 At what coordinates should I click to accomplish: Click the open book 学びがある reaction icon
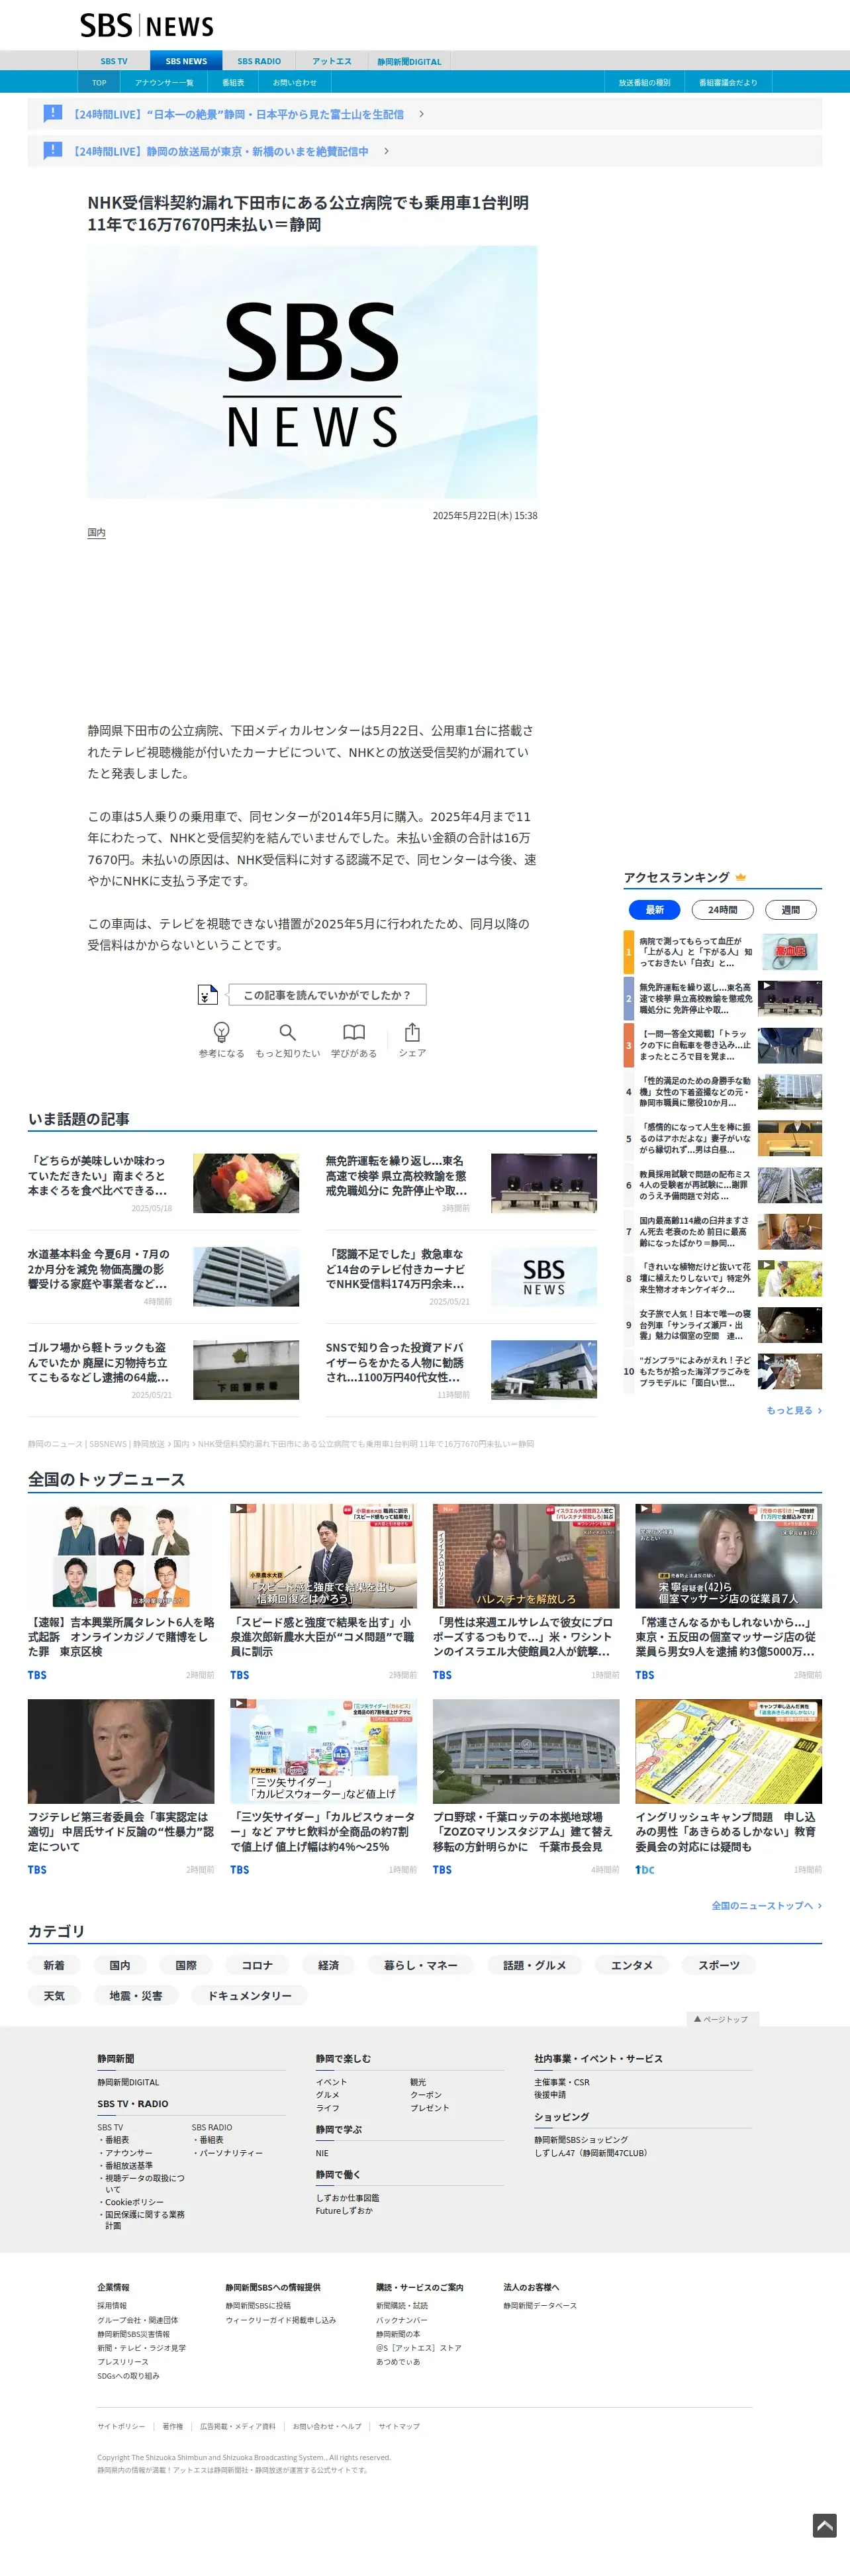click(354, 1031)
